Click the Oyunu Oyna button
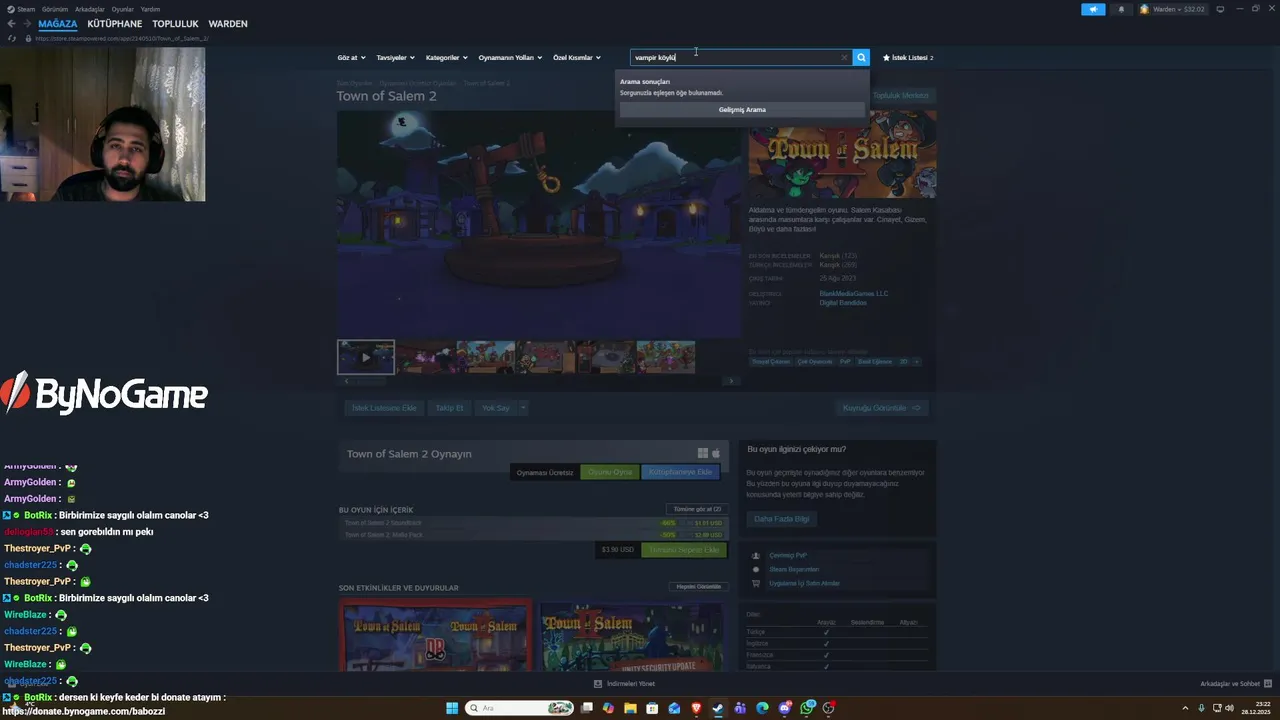Screen dimensions: 1280x720 pyautogui.click(x=609, y=472)
